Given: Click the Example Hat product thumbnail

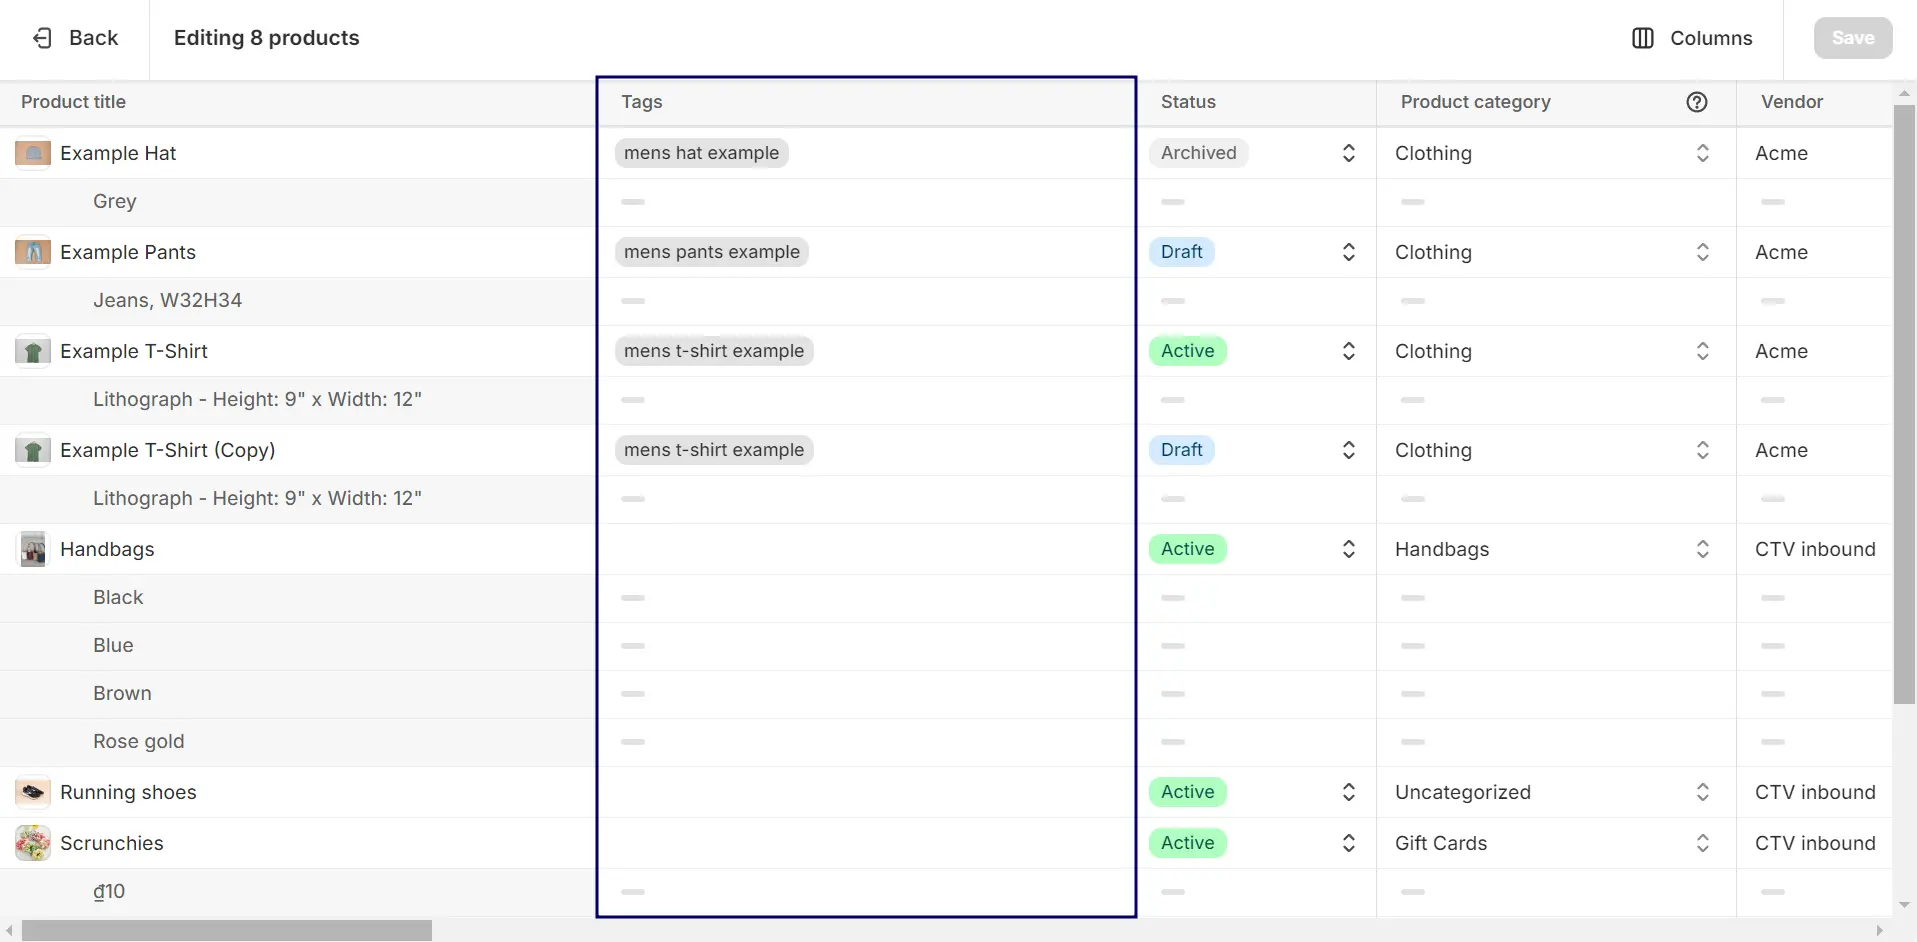Looking at the screenshot, I should pos(33,153).
